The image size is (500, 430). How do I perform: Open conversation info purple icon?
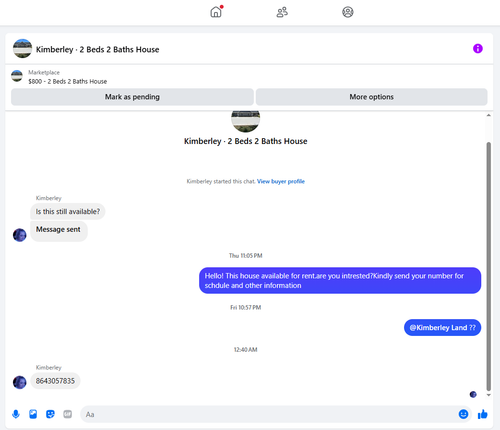(478, 49)
